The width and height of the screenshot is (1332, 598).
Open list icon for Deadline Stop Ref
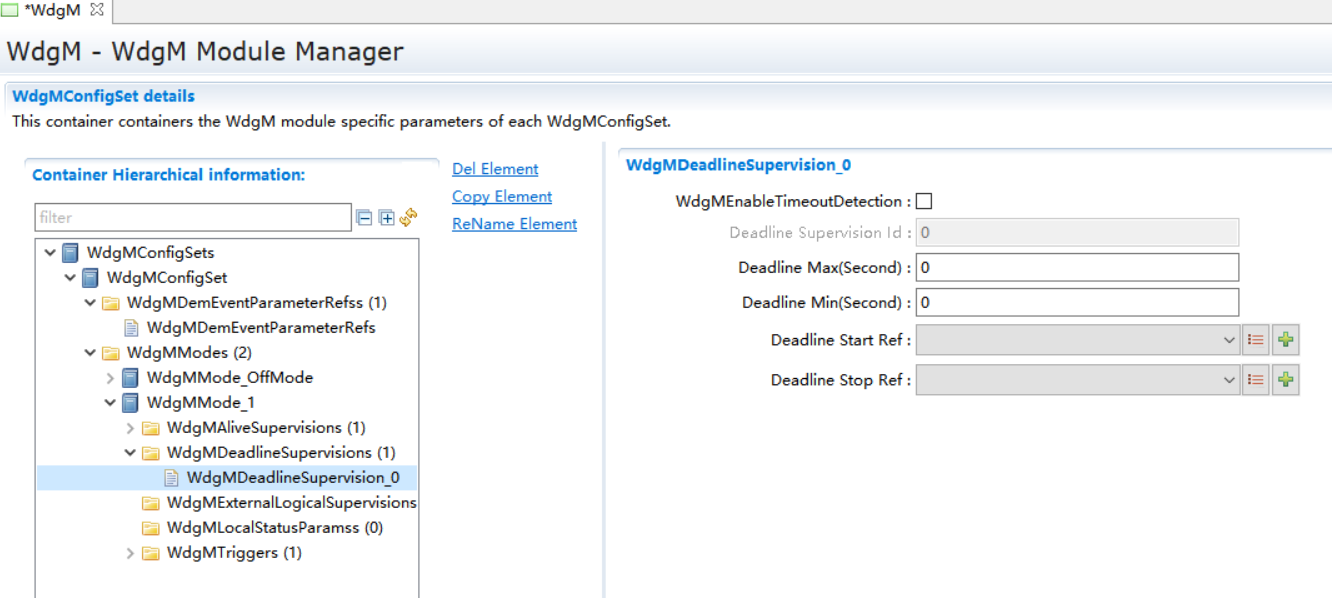(x=1256, y=380)
